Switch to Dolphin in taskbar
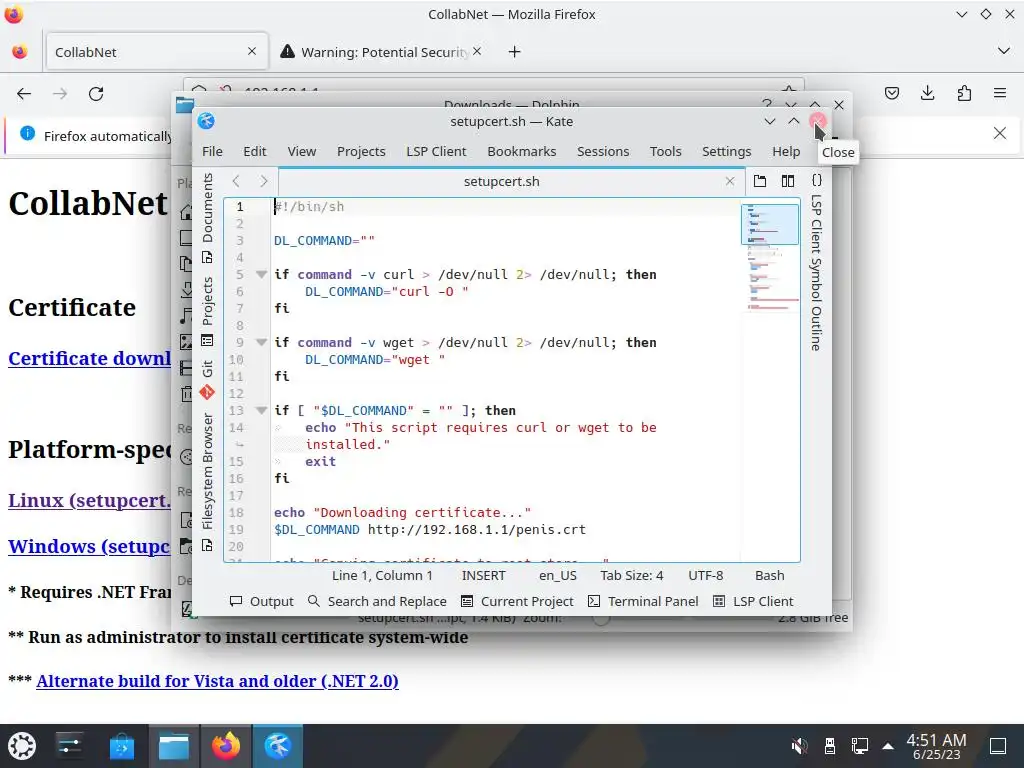 pyautogui.click(x=174, y=746)
